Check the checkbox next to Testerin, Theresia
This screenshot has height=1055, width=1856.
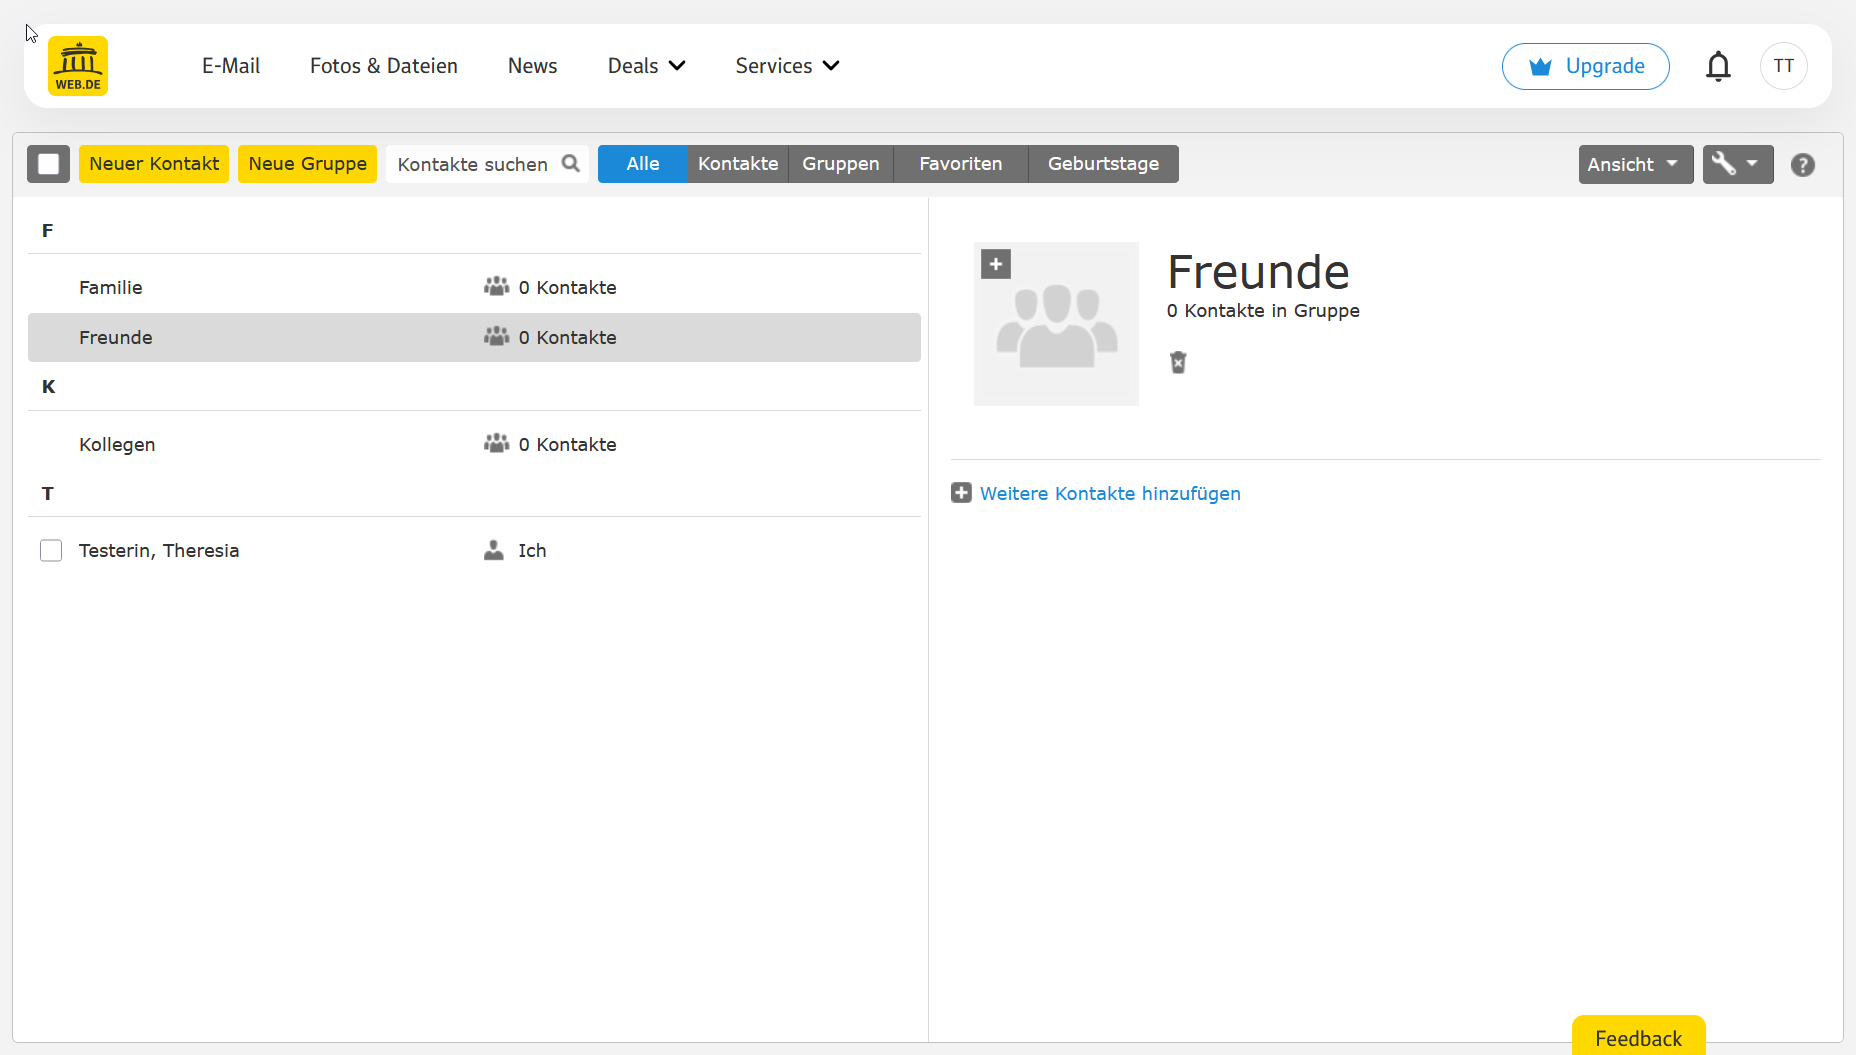coord(51,550)
